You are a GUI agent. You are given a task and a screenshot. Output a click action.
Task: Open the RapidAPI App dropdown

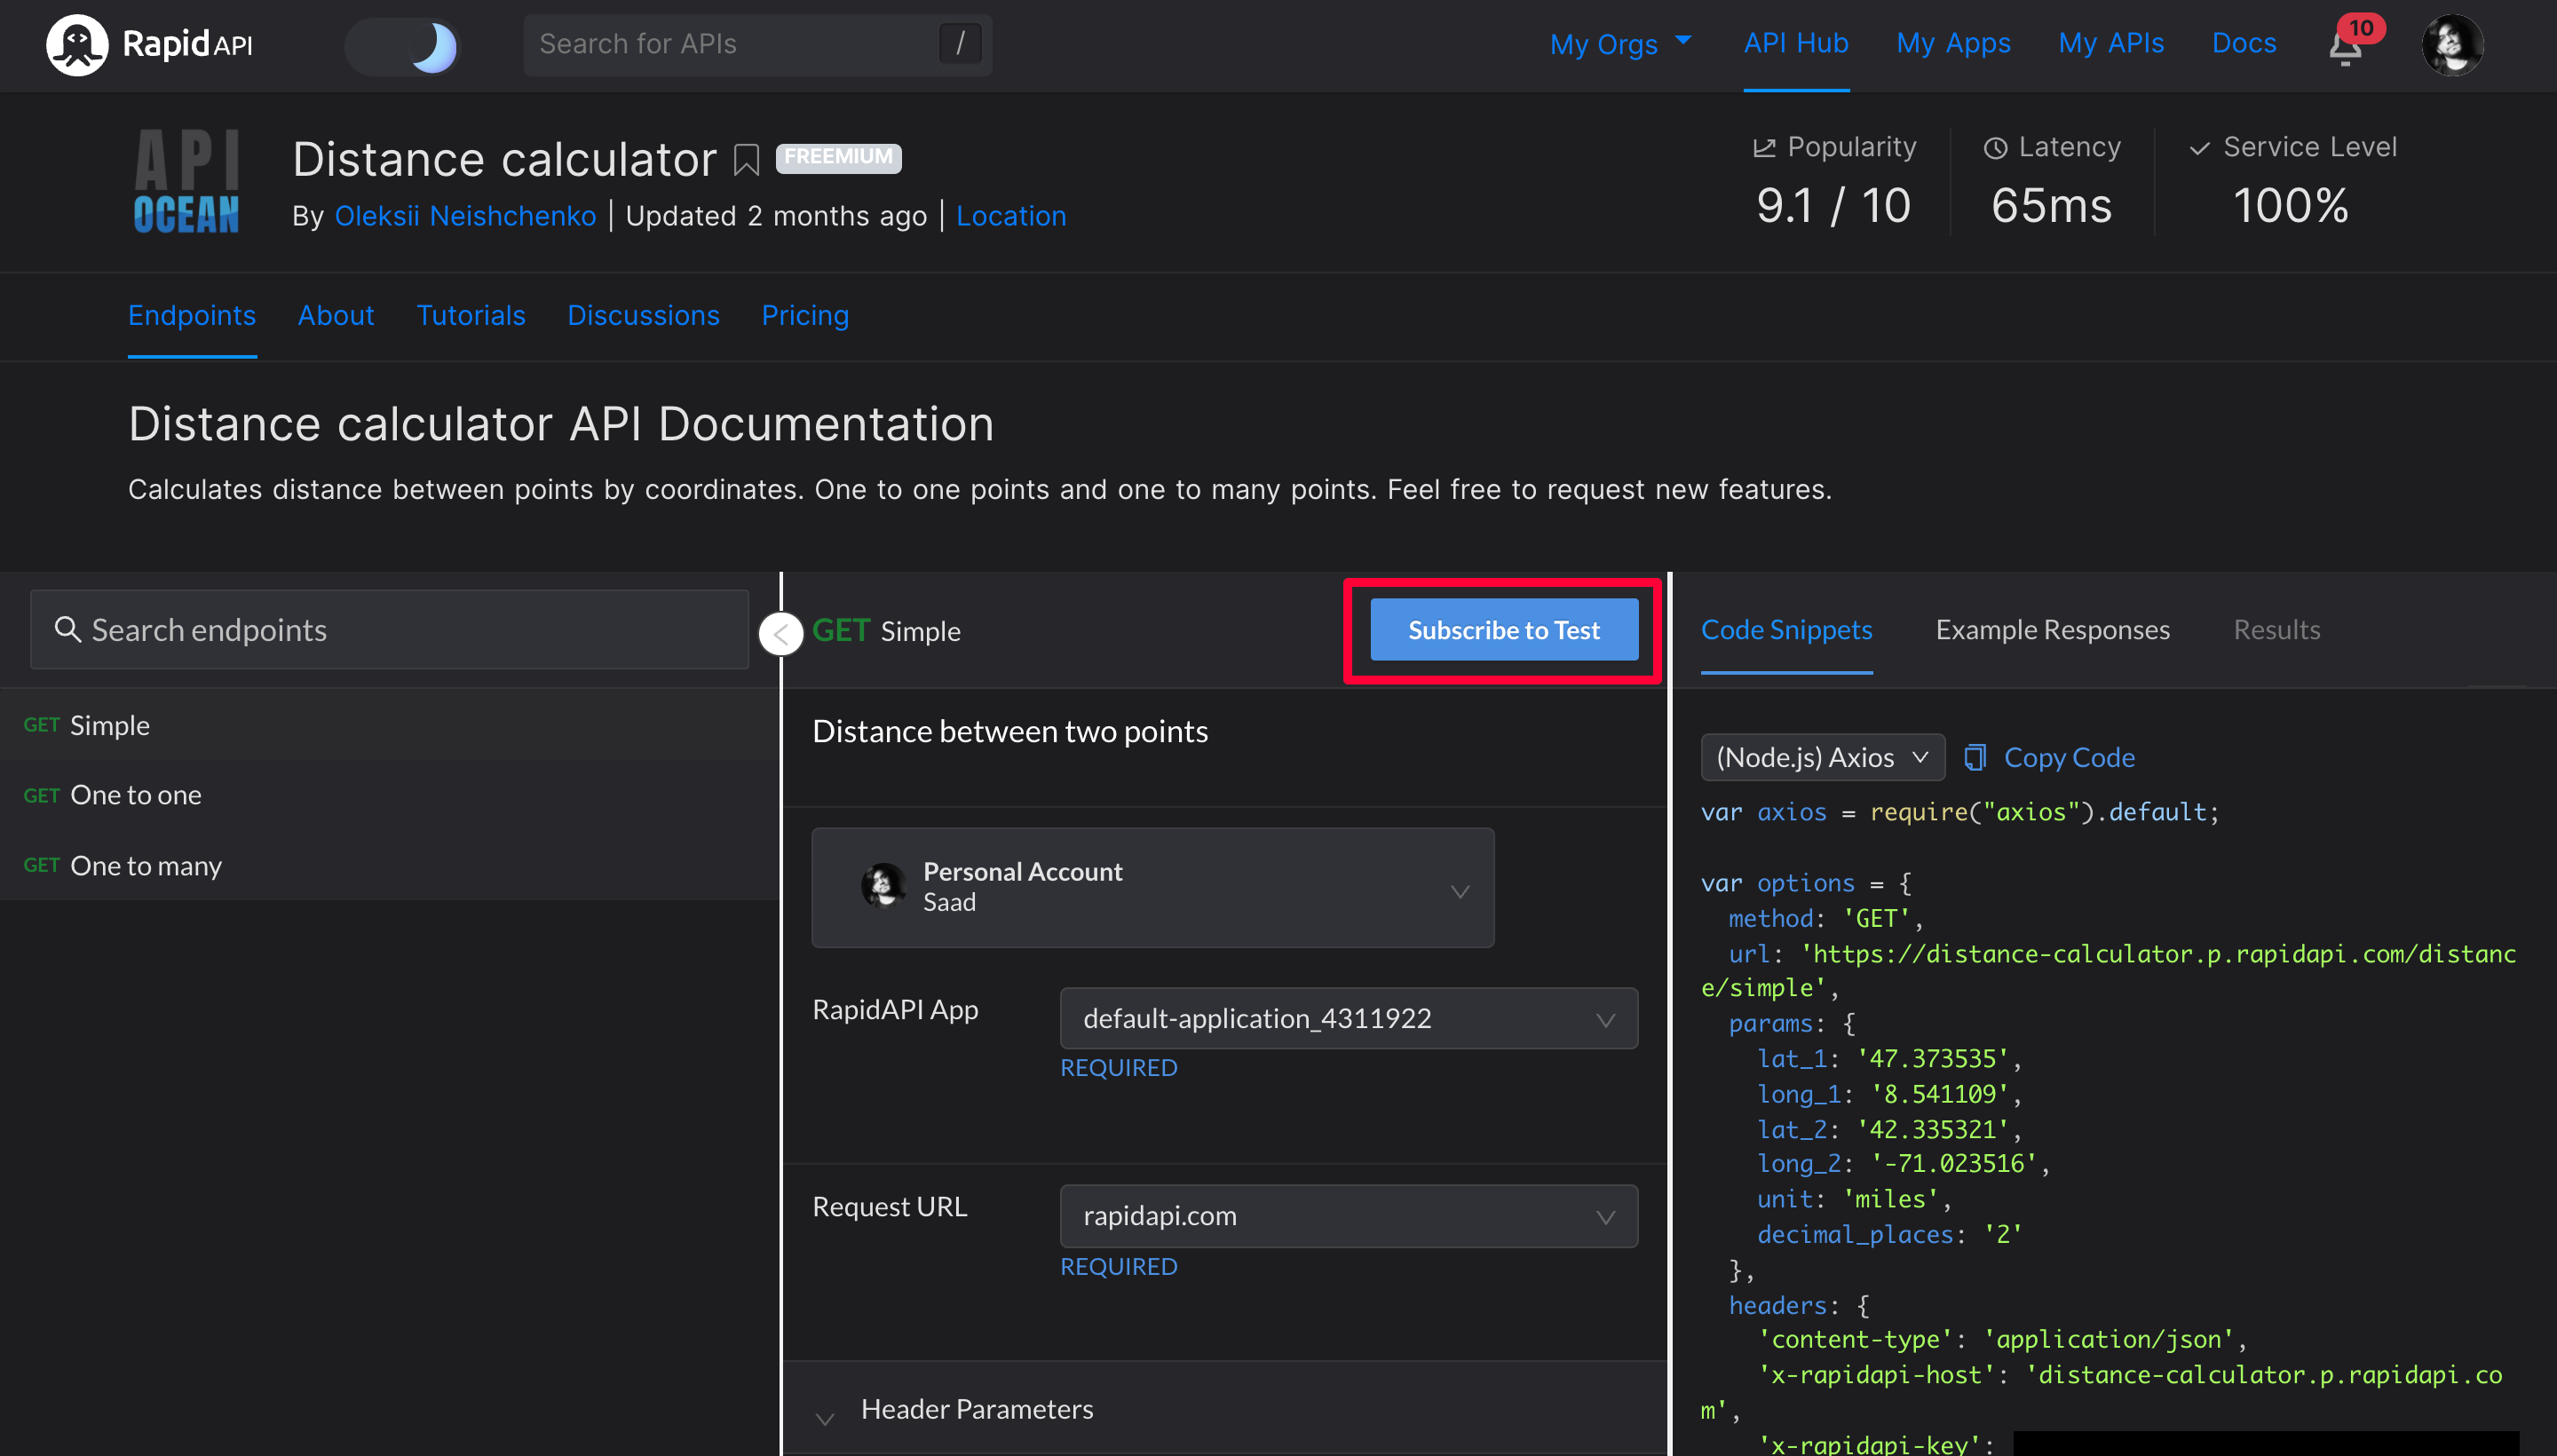[1348, 1019]
